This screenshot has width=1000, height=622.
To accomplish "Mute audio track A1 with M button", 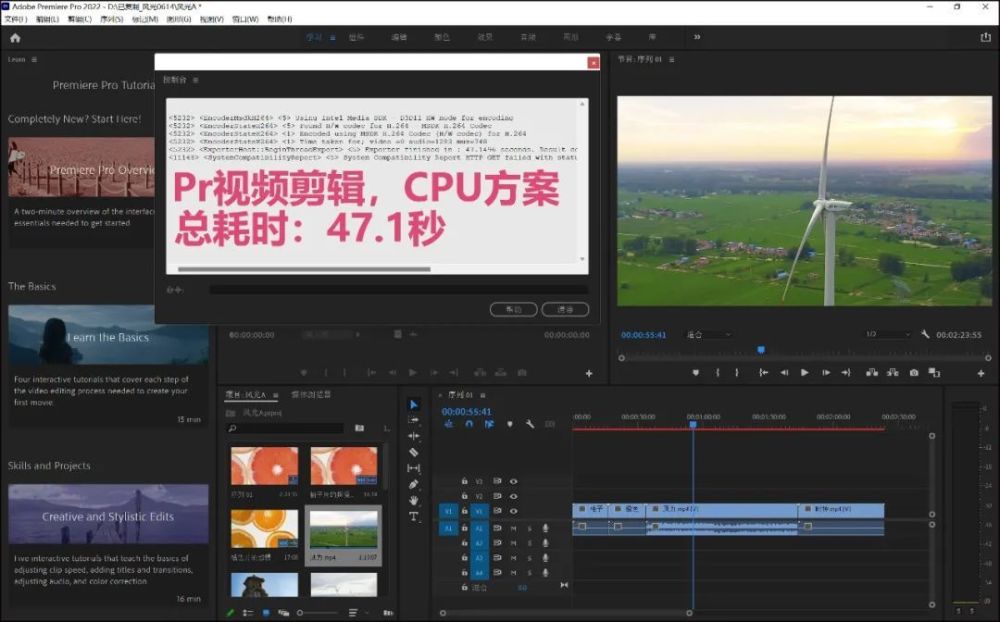I will [514, 528].
